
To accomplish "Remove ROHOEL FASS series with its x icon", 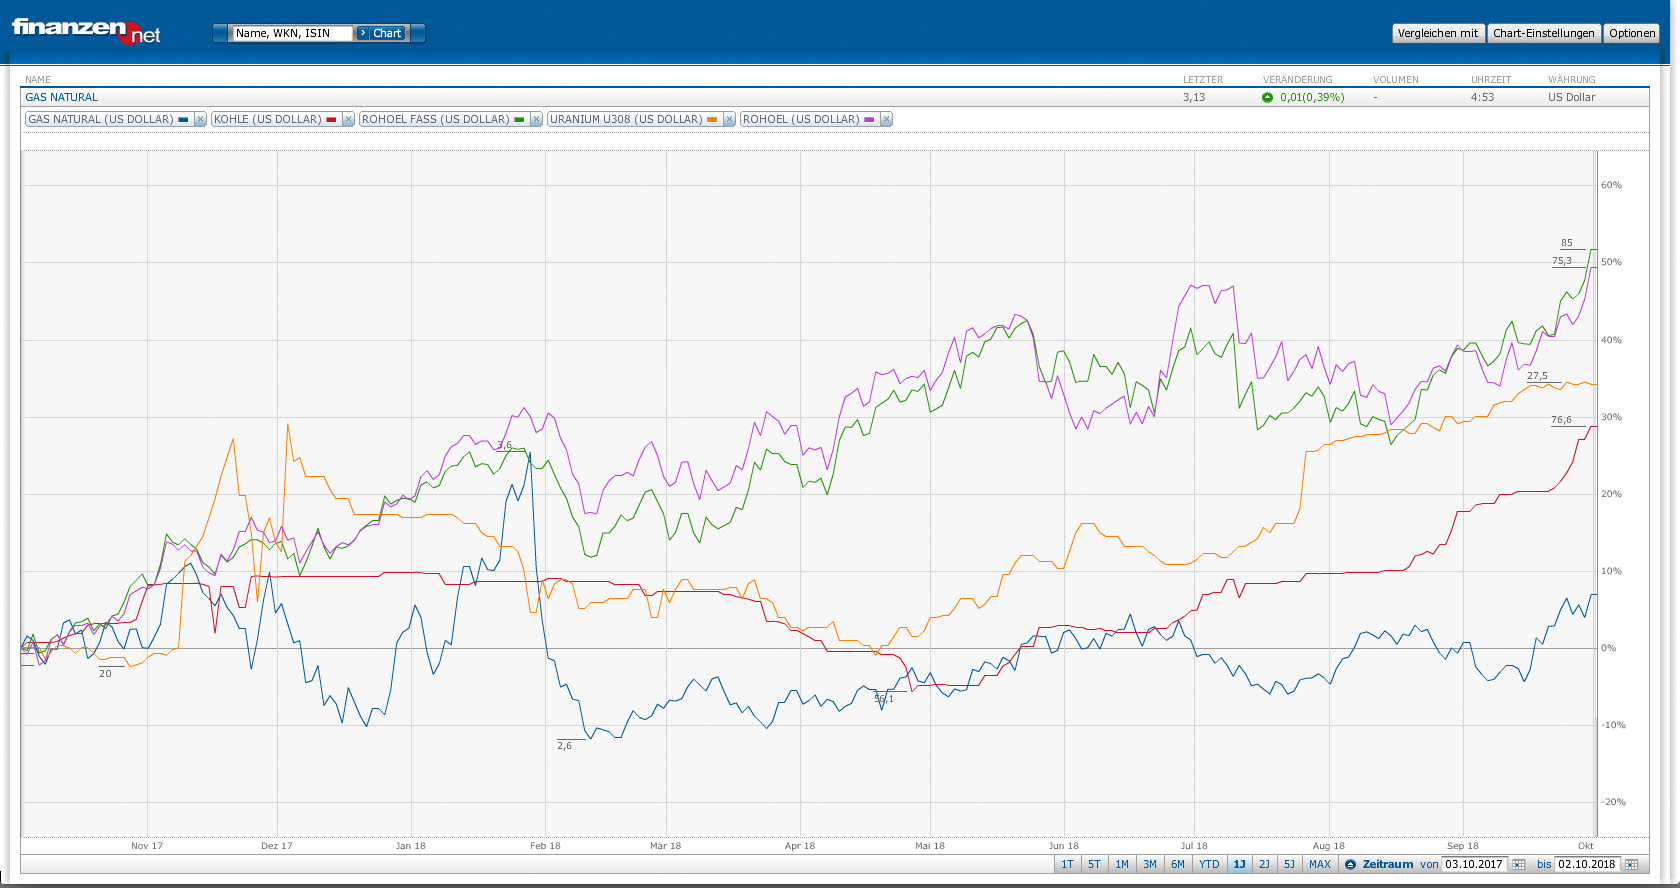I will (536, 119).
